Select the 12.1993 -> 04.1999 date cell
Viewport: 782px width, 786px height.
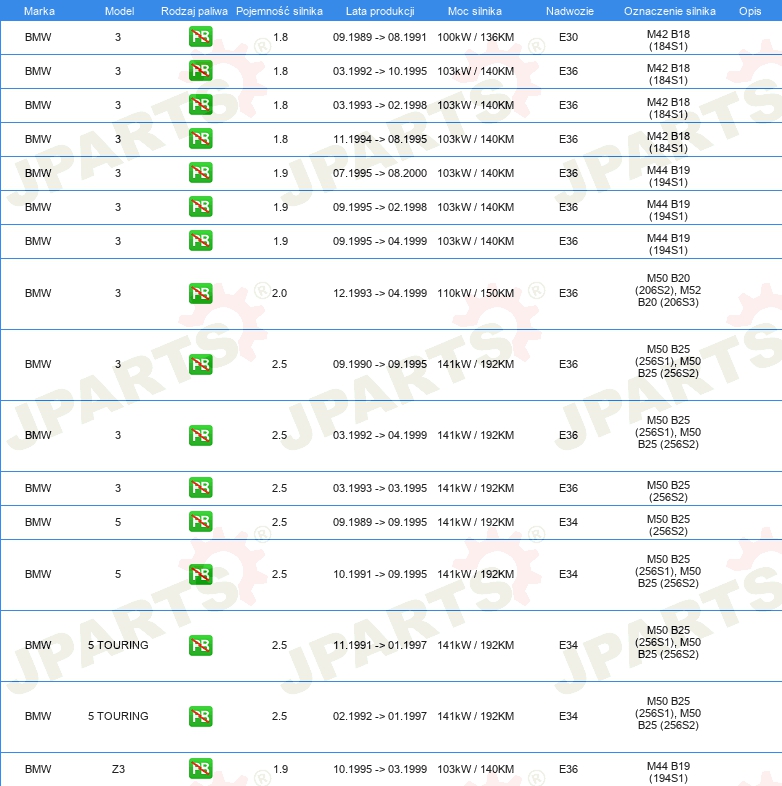(379, 293)
